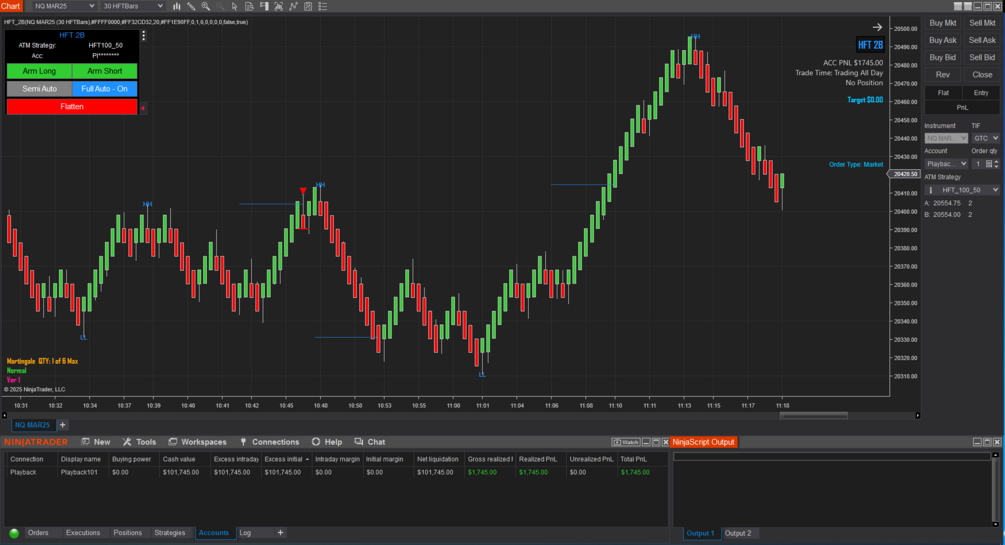1005x545 pixels.
Task: Open the drawing tools pencil icon
Action: (x=191, y=6)
